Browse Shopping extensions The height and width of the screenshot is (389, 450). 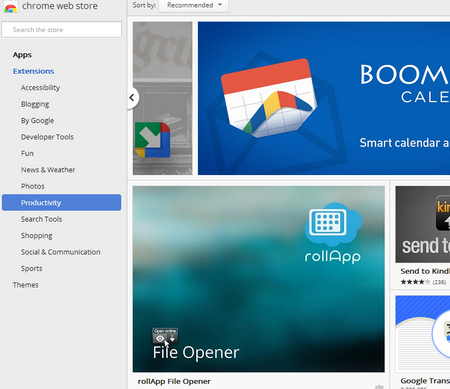[x=37, y=235]
